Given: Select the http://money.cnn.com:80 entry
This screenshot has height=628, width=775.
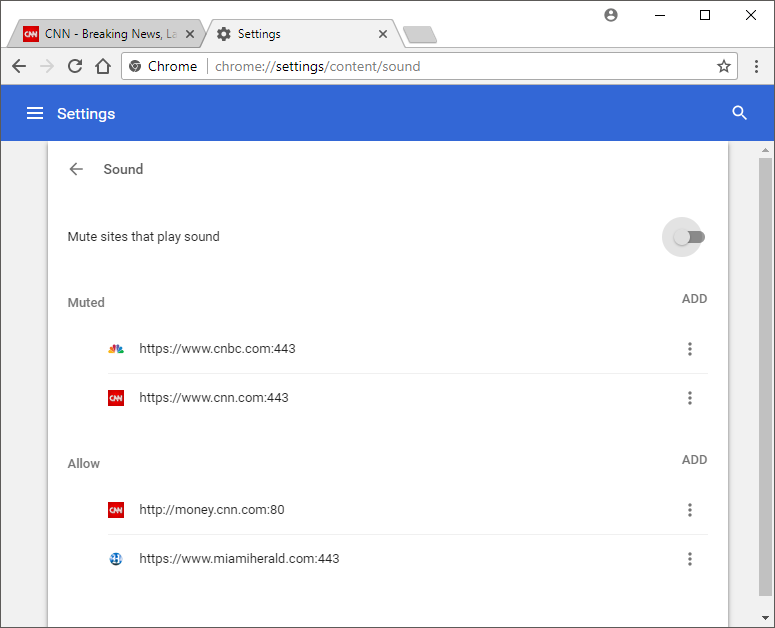Looking at the screenshot, I should (x=408, y=510).
